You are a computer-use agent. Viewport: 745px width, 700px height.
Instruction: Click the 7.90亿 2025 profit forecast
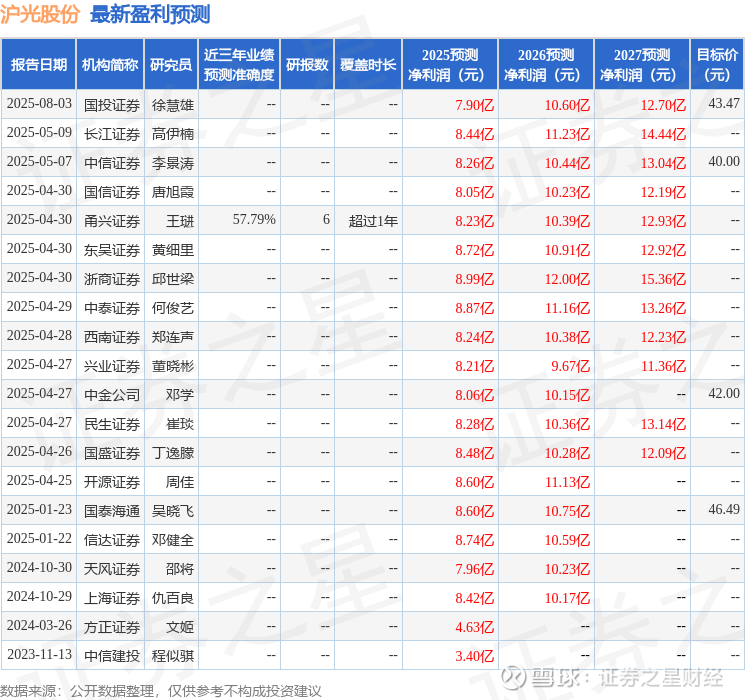[474, 105]
